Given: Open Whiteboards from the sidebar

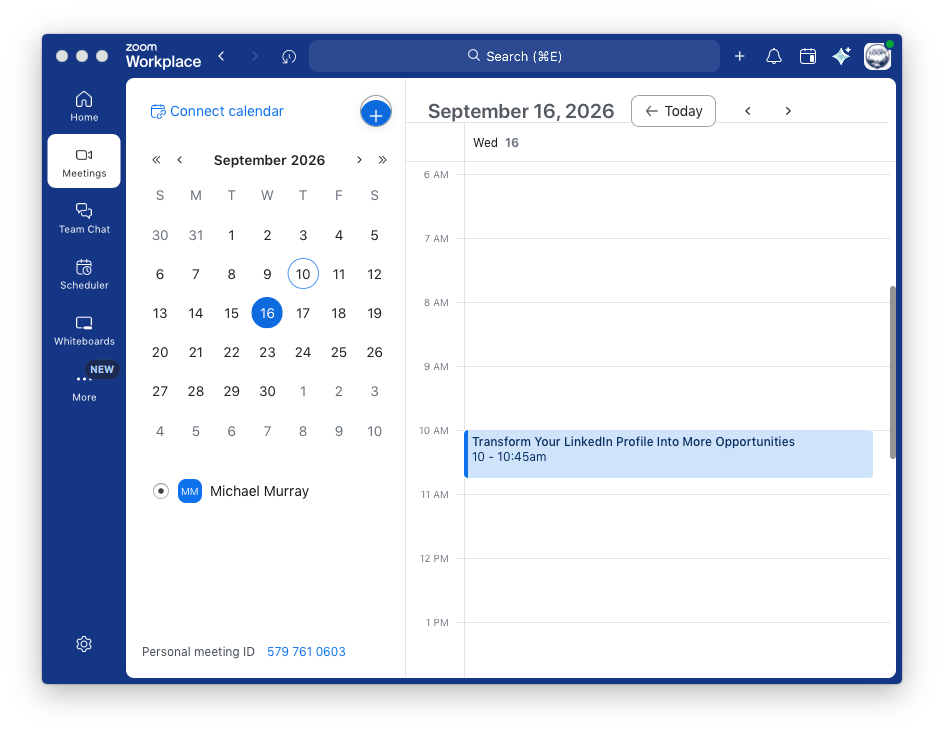Looking at the screenshot, I should coord(84,330).
